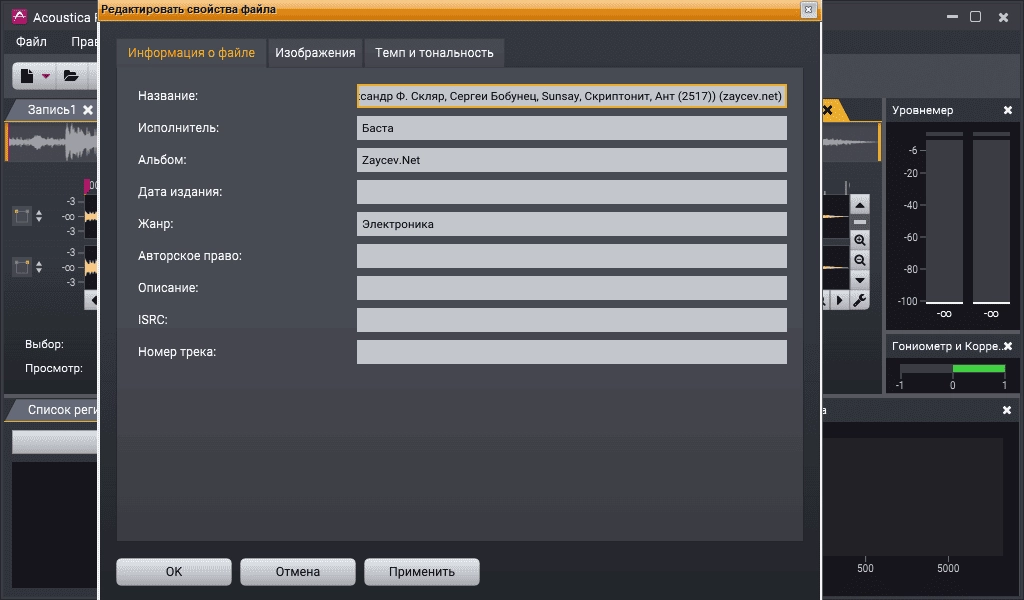Click the green correlation meter bar

978,369
